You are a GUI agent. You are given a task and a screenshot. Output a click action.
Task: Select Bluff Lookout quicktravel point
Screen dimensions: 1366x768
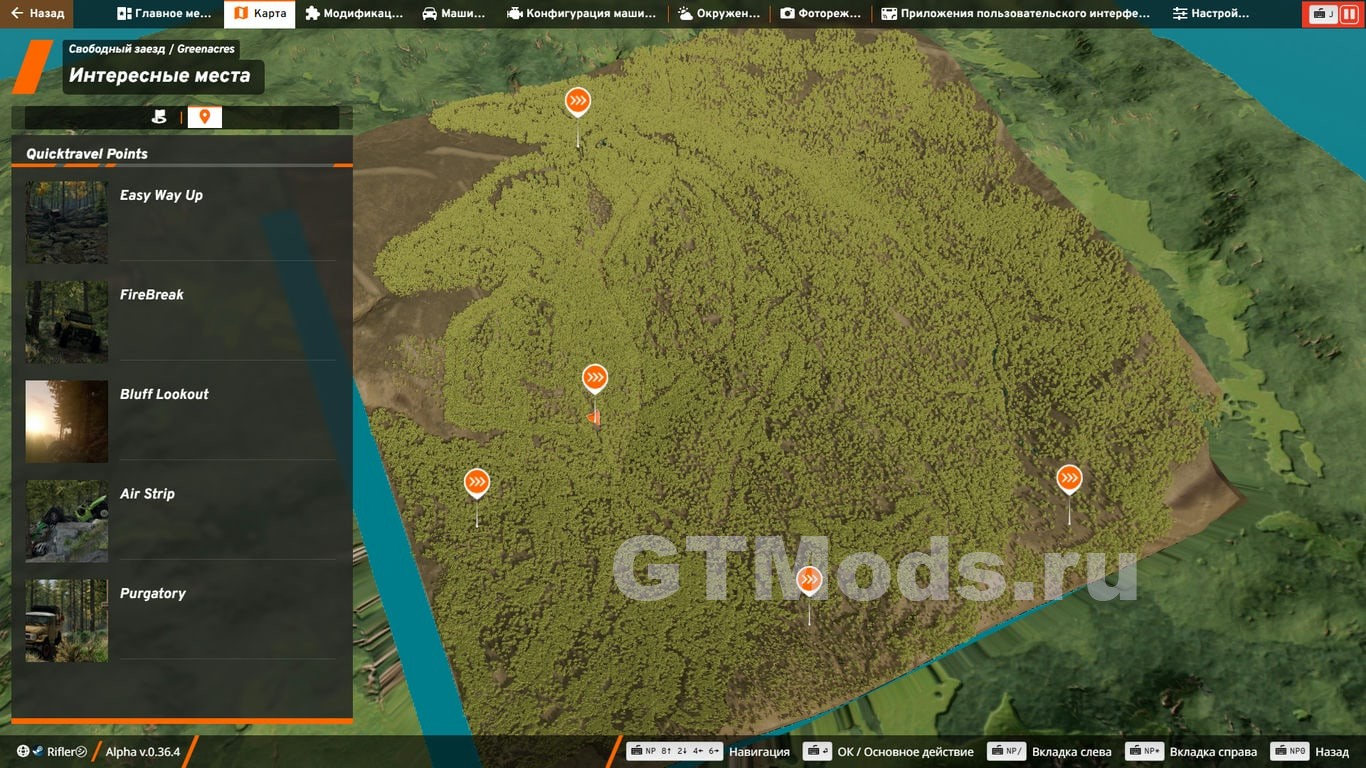tap(181, 421)
